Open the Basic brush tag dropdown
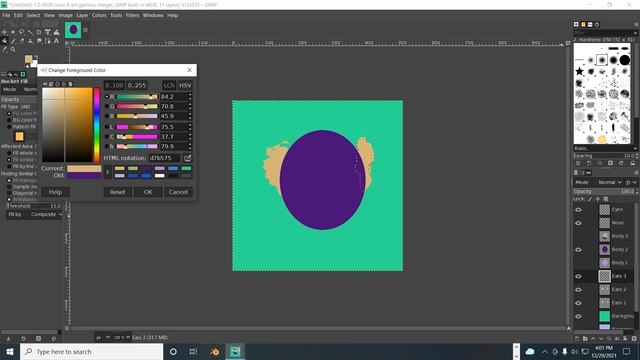This screenshot has height=360, width=640. pyautogui.click(x=605, y=148)
